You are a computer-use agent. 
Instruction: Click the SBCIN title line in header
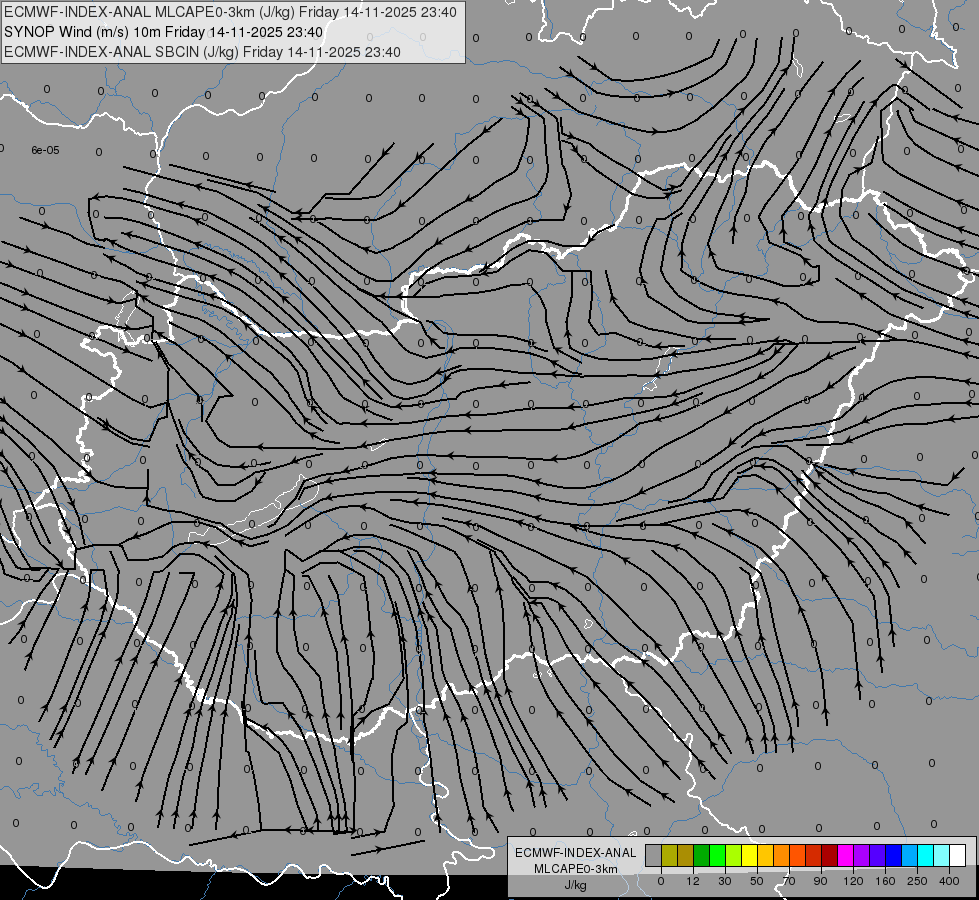point(202,52)
